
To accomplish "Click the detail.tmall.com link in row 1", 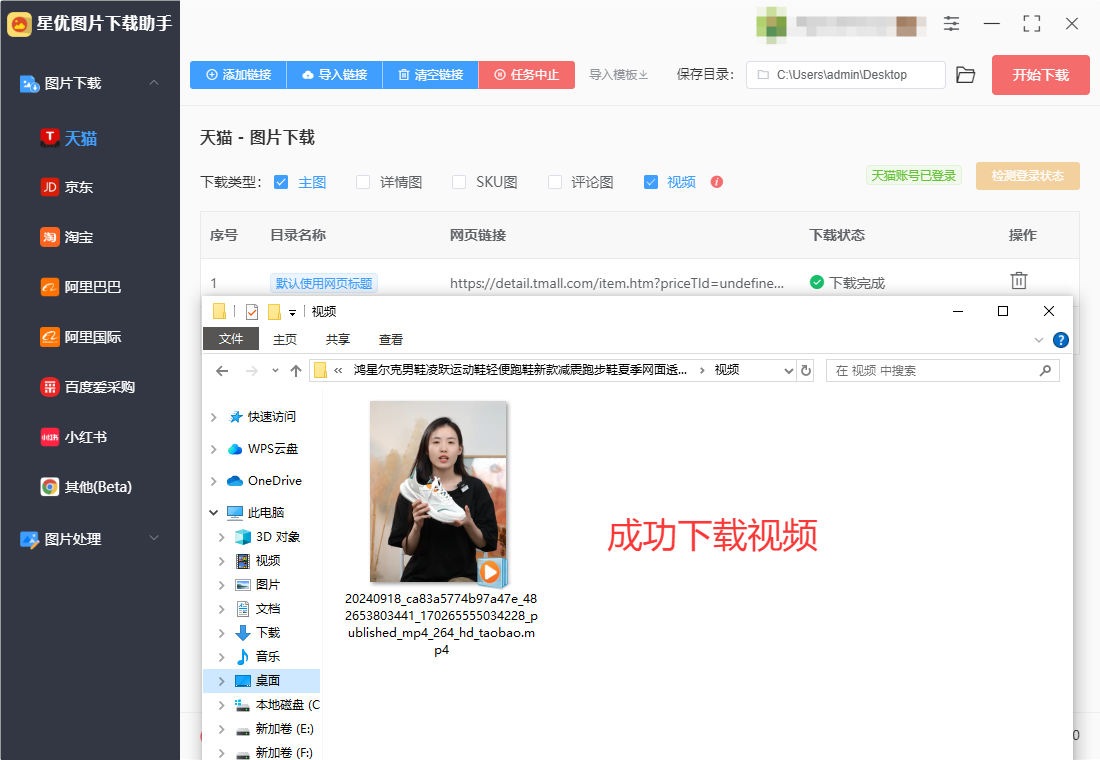I will 617,284.
